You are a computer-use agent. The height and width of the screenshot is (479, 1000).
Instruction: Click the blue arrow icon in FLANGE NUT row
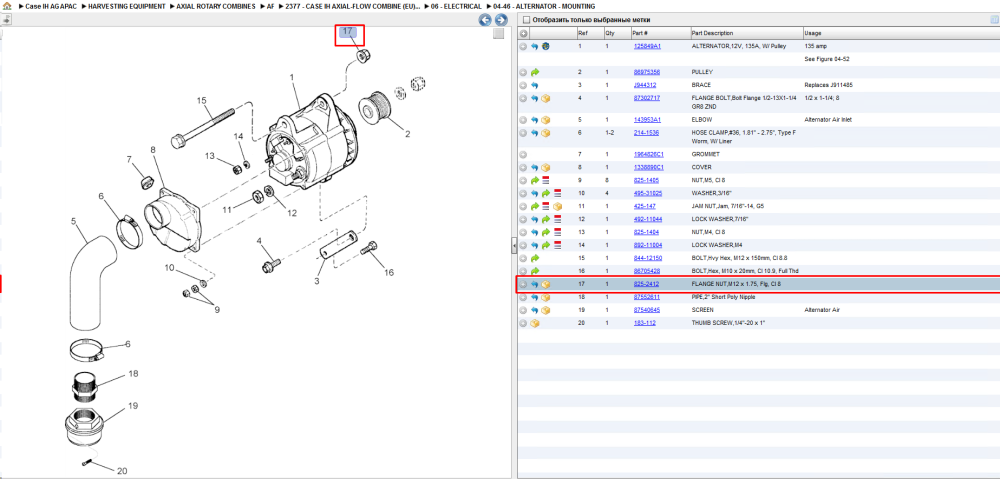[x=534, y=284]
